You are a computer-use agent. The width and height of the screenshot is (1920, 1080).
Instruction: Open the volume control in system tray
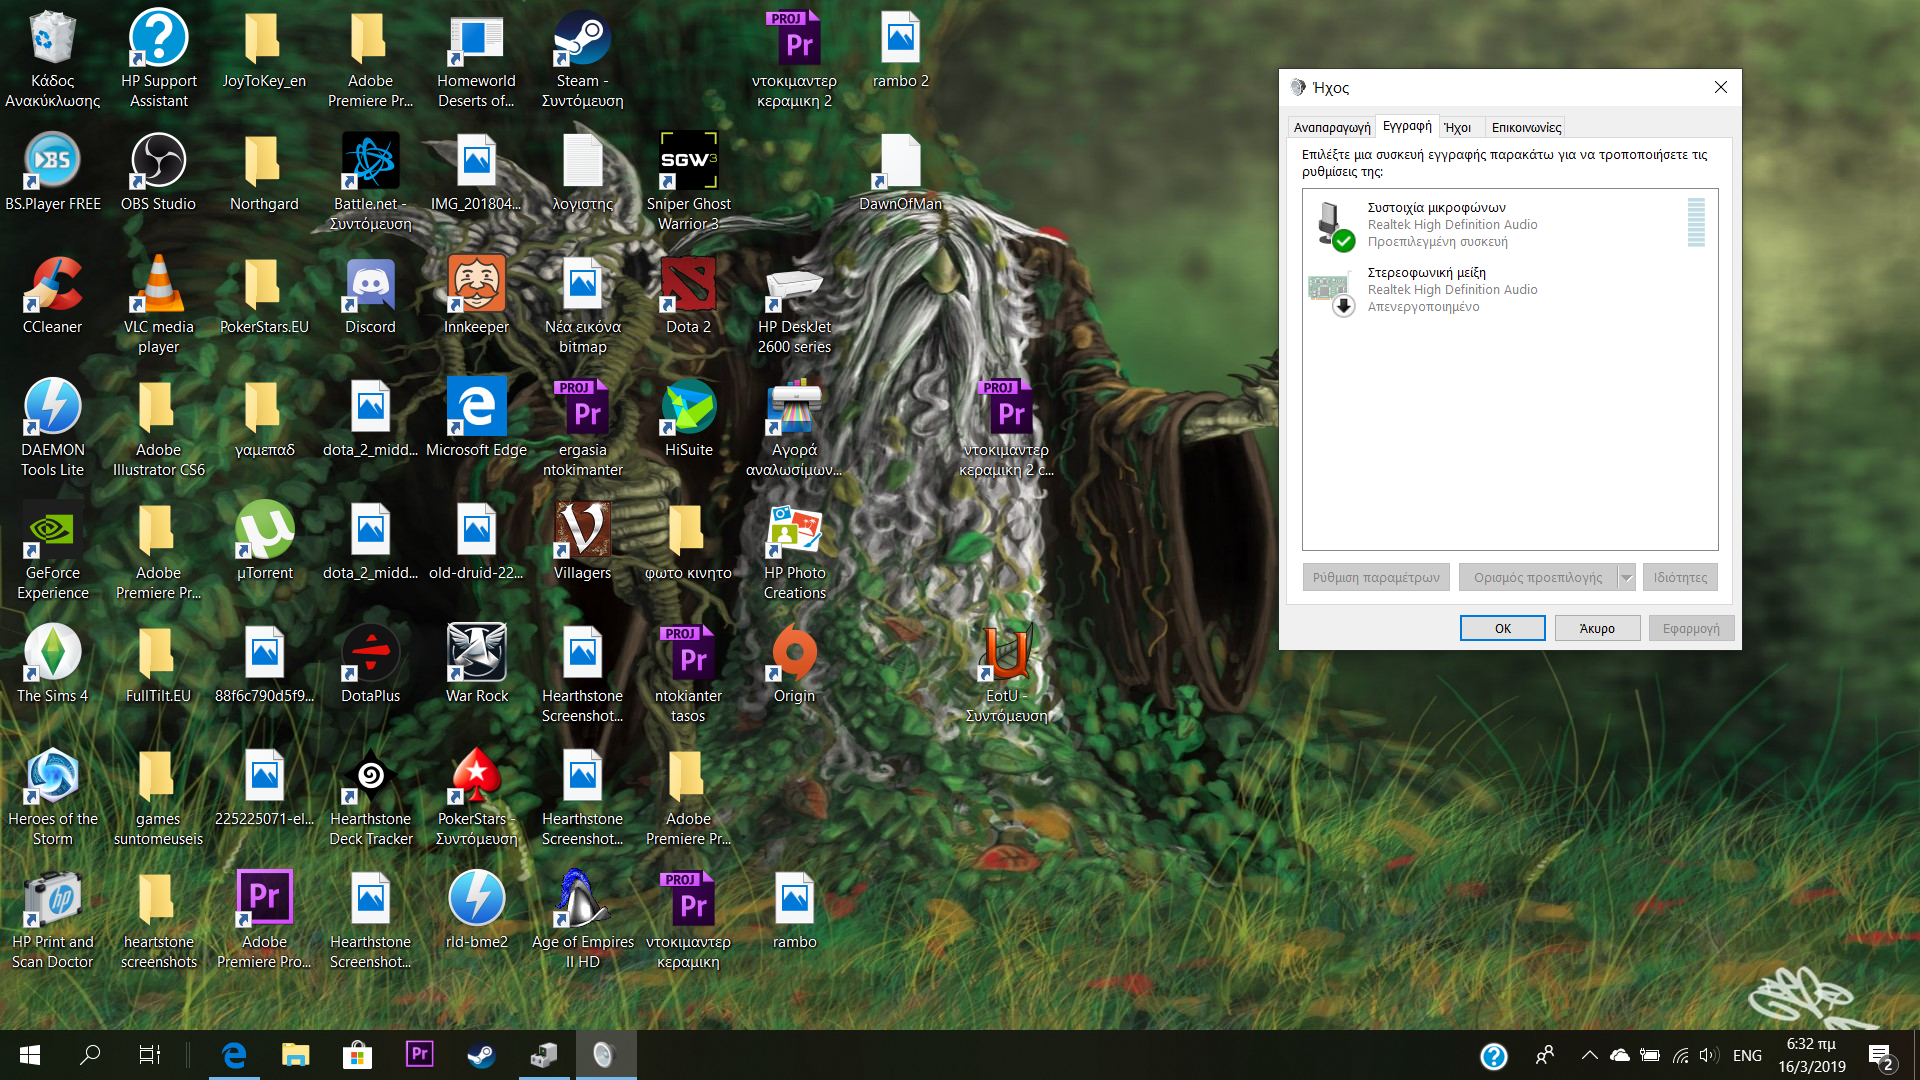(x=1708, y=1055)
